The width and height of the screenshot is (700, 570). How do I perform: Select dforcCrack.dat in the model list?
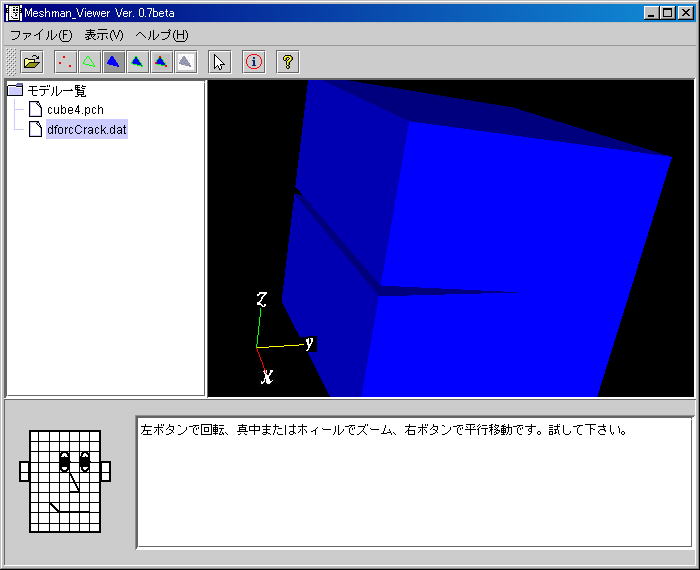click(x=87, y=129)
